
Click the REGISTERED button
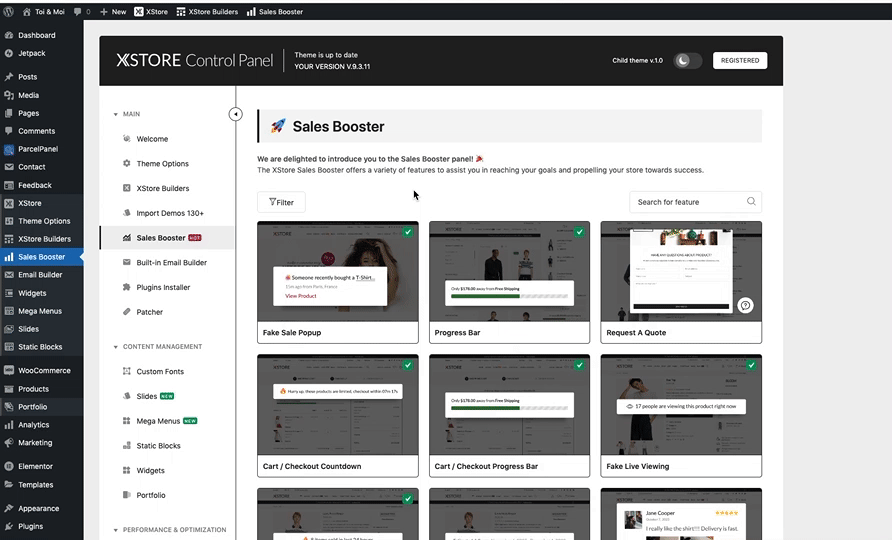tap(740, 60)
